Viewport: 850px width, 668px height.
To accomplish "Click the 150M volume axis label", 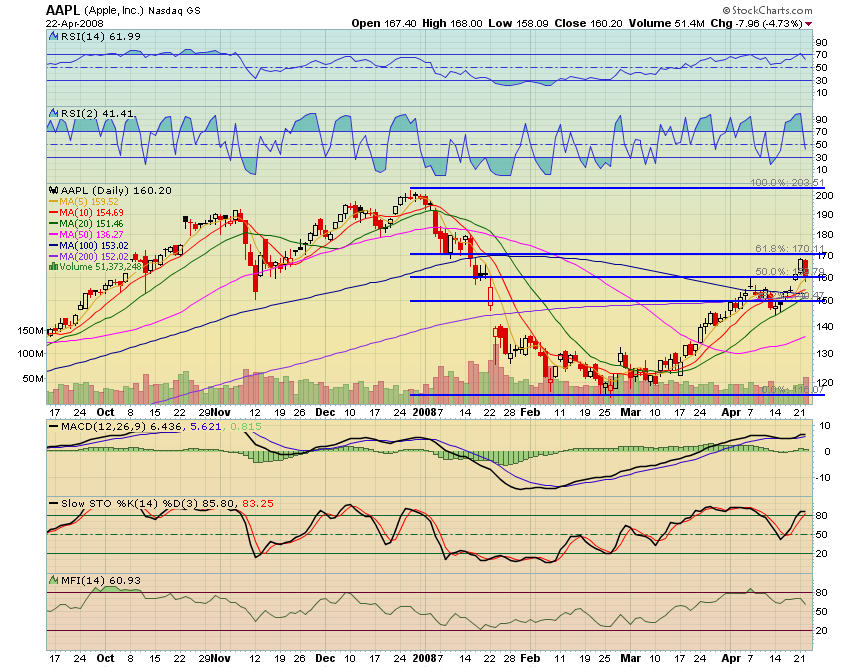I will coord(30,330).
